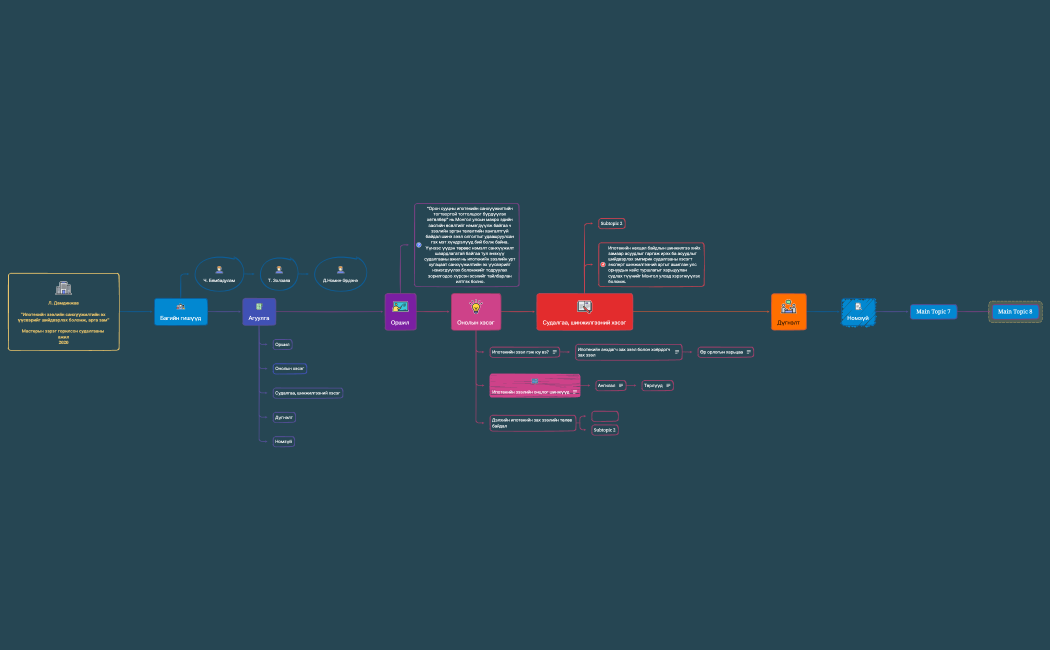Select the 'Subtopic 3' node above the red topic

pos(611,223)
